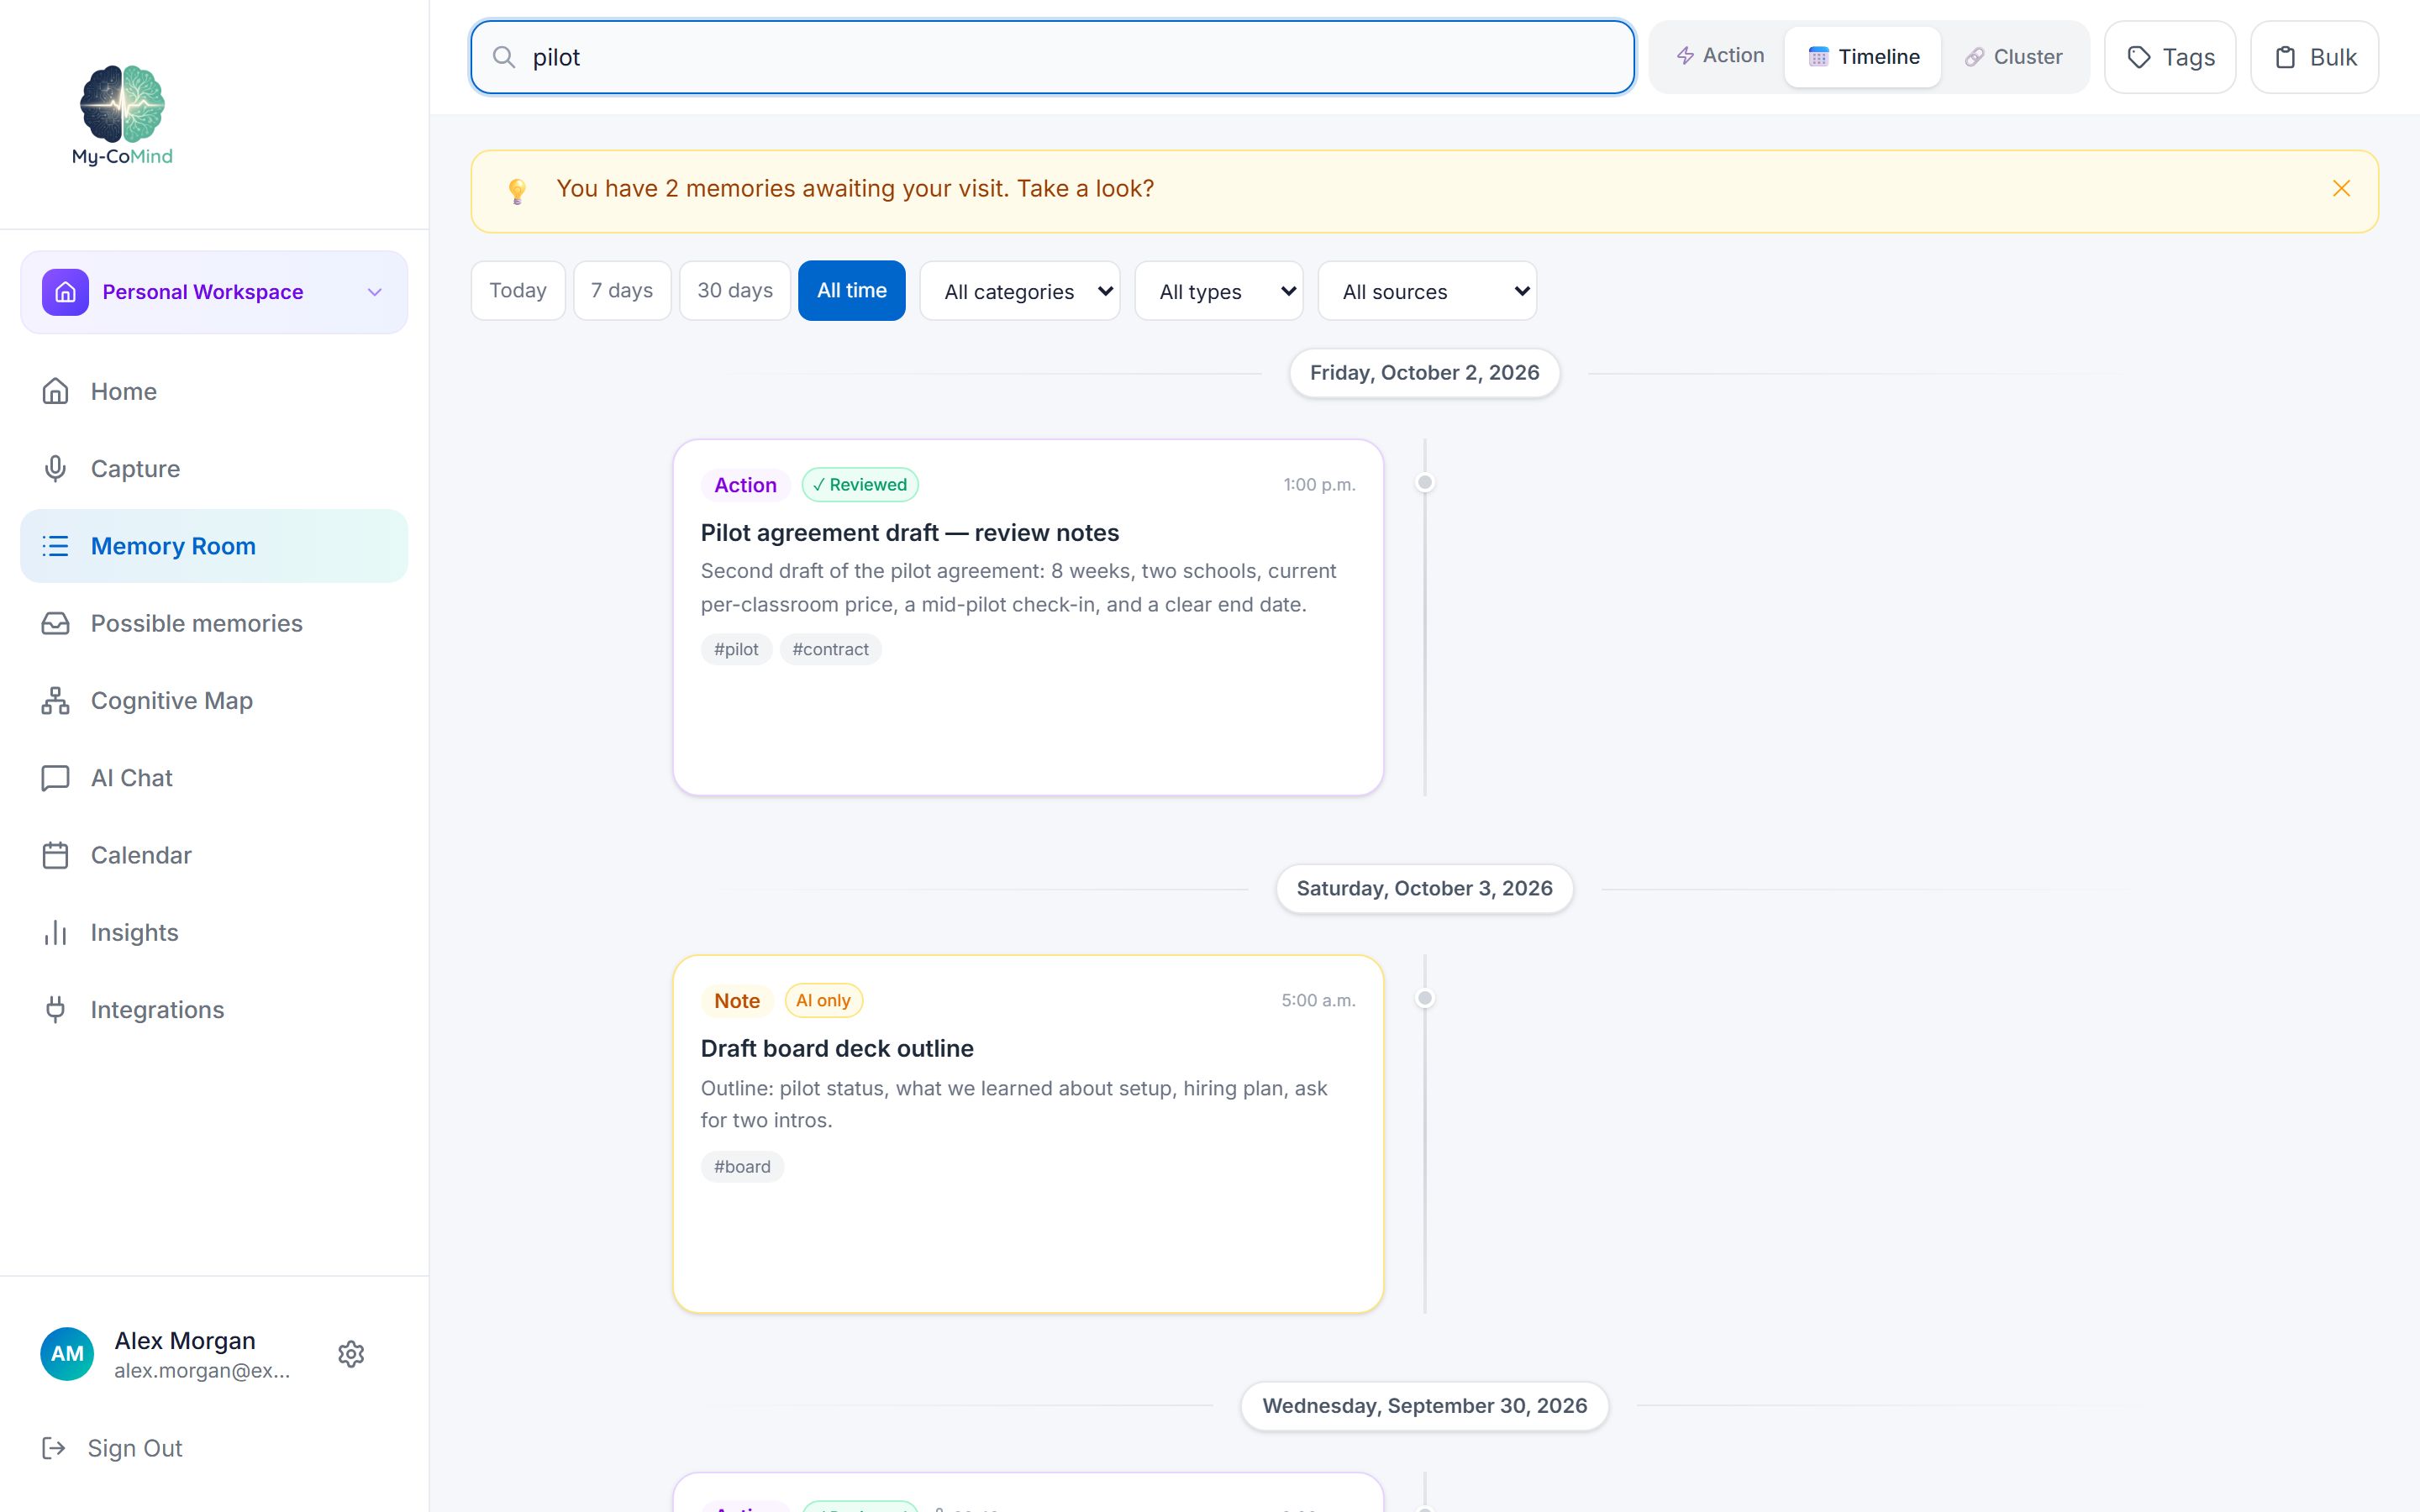Screen dimensions: 2420x1512
Task: Dismiss the memories awaiting banner
Action: pyautogui.click(x=2341, y=188)
